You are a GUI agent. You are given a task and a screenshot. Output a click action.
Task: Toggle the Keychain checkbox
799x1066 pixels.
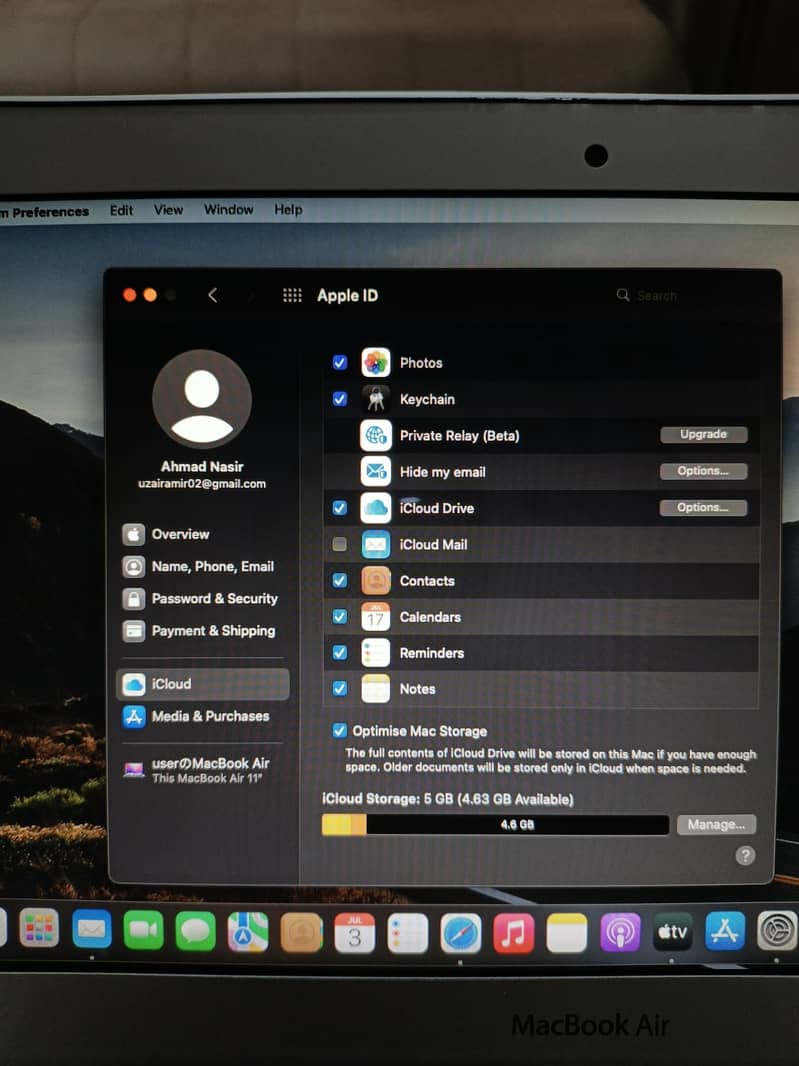[x=340, y=399]
